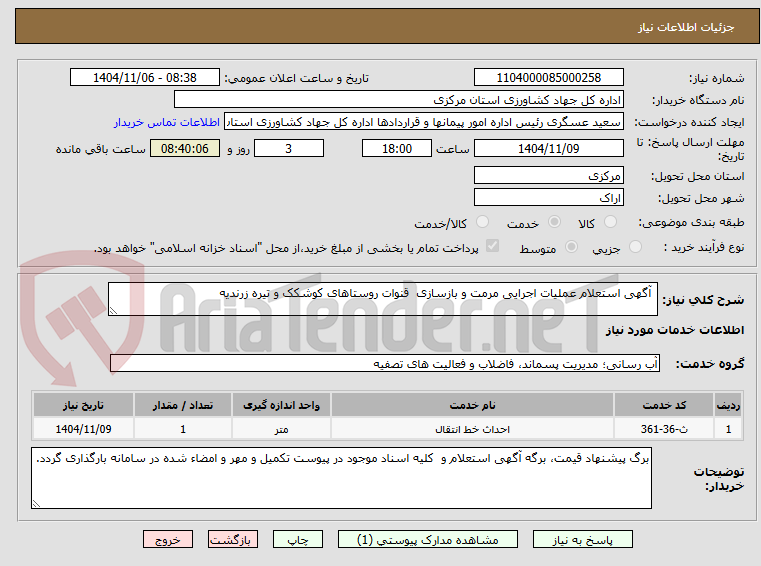Image resolution: width=761 pixels, height=566 pixels.
Task: Click the شماره نیاز number field
Action: [548, 77]
